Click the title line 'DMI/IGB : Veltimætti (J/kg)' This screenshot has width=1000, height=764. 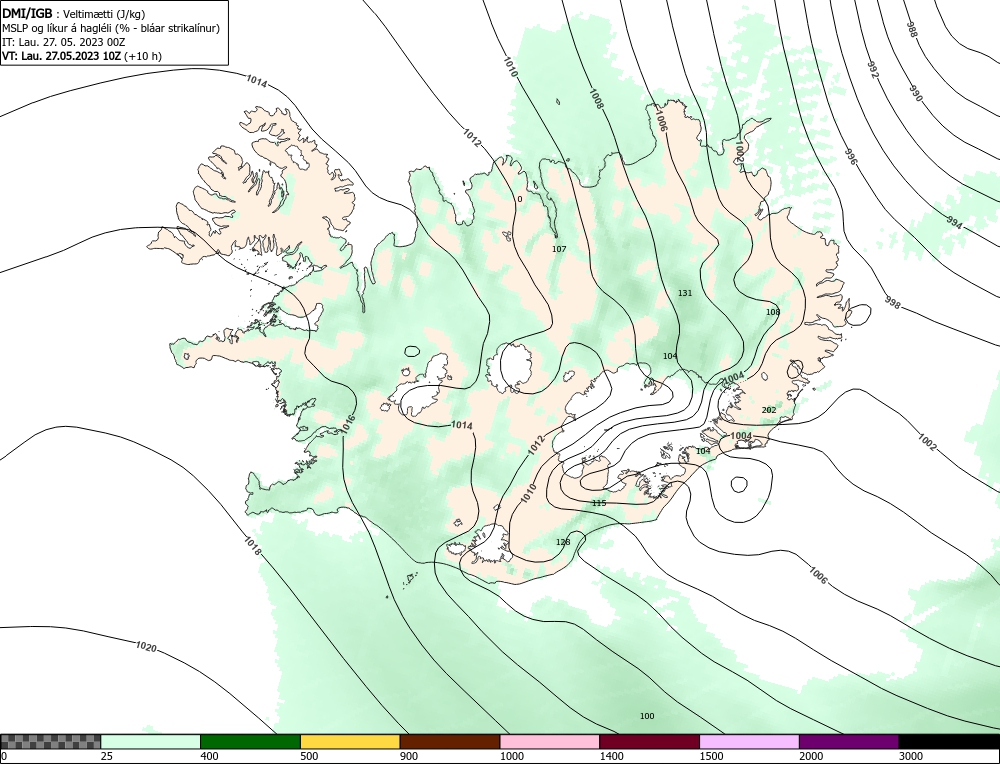[x=73, y=13]
